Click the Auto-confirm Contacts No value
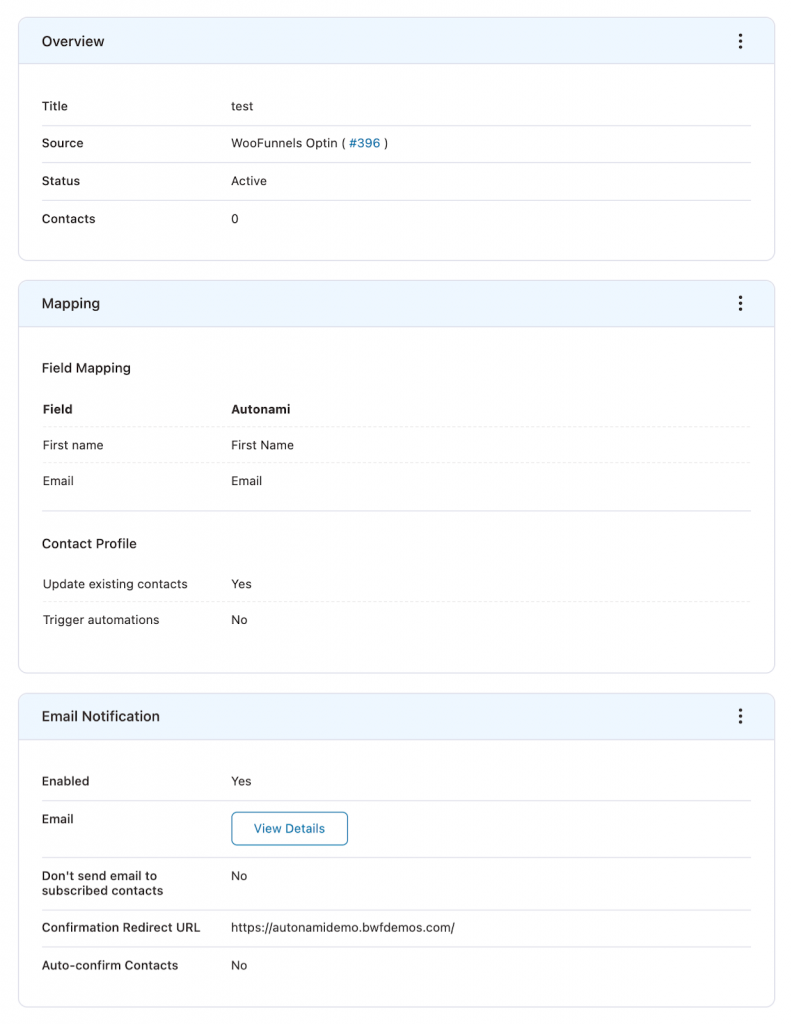 click(239, 965)
